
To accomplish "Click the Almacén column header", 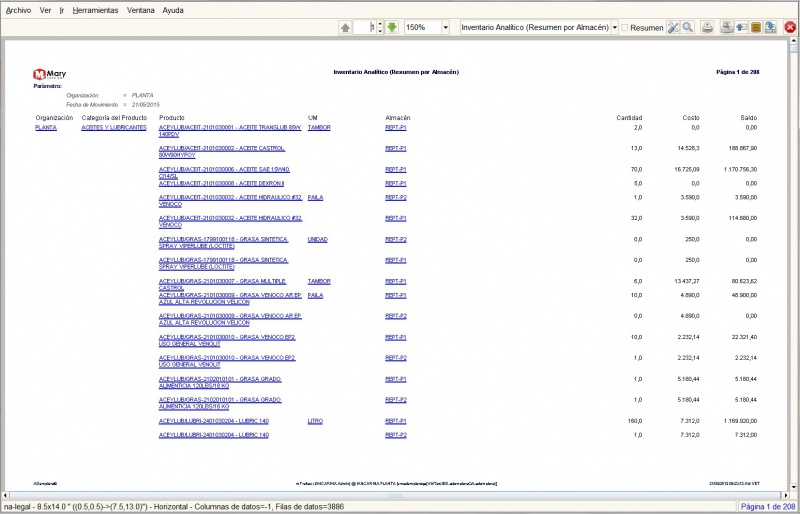I will coord(398,118).
